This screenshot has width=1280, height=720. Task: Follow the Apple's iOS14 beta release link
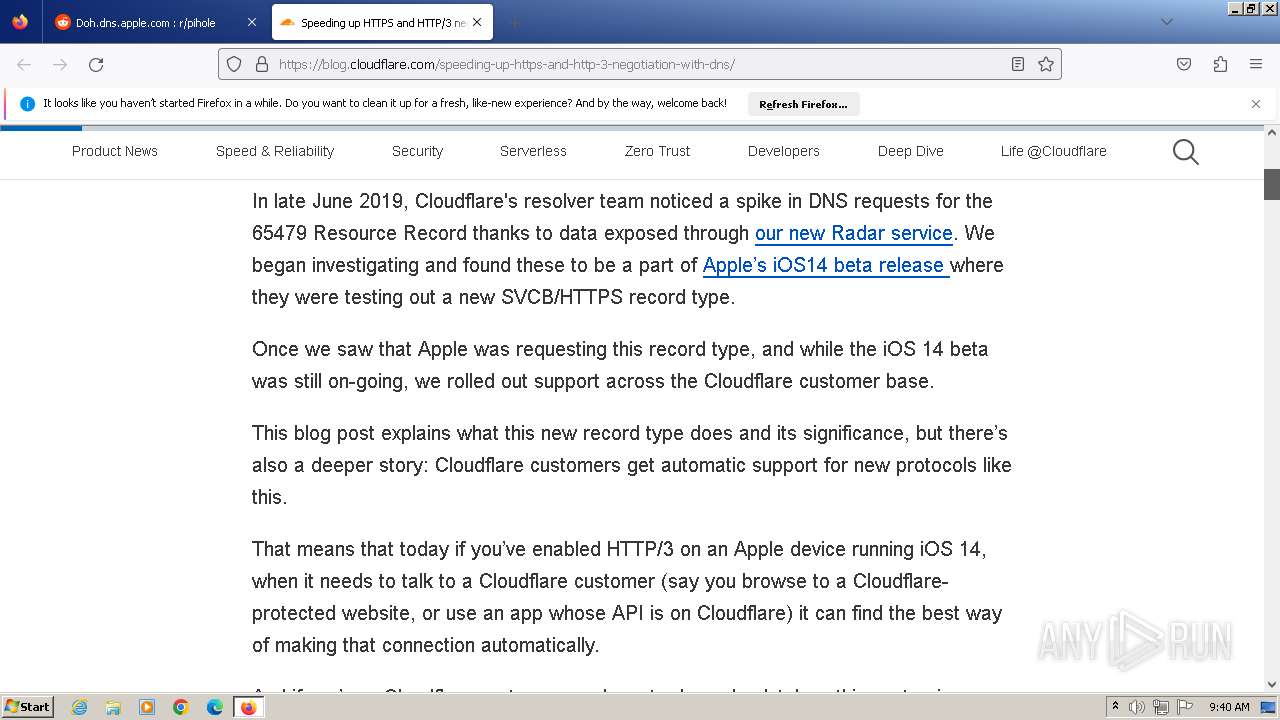click(x=826, y=265)
